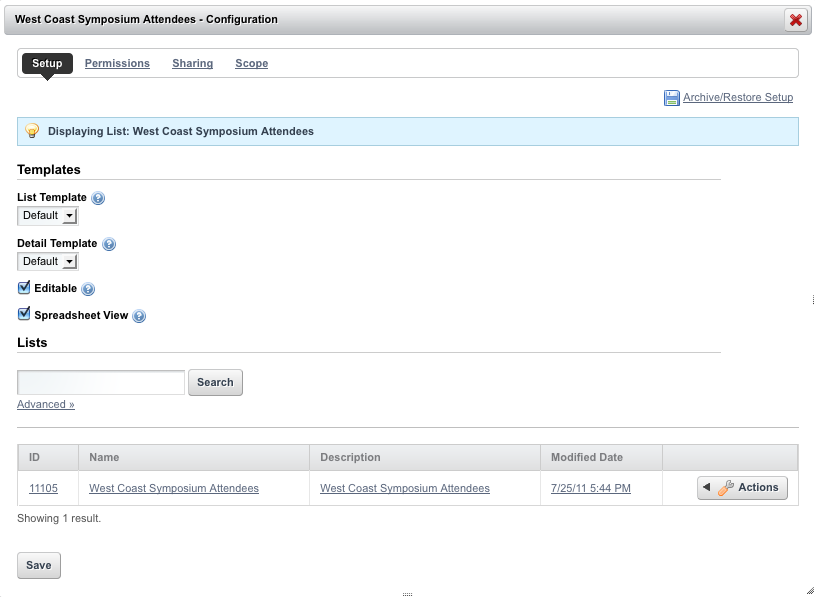
Task: Click the help icon beside Detail Template
Action: tap(109, 244)
